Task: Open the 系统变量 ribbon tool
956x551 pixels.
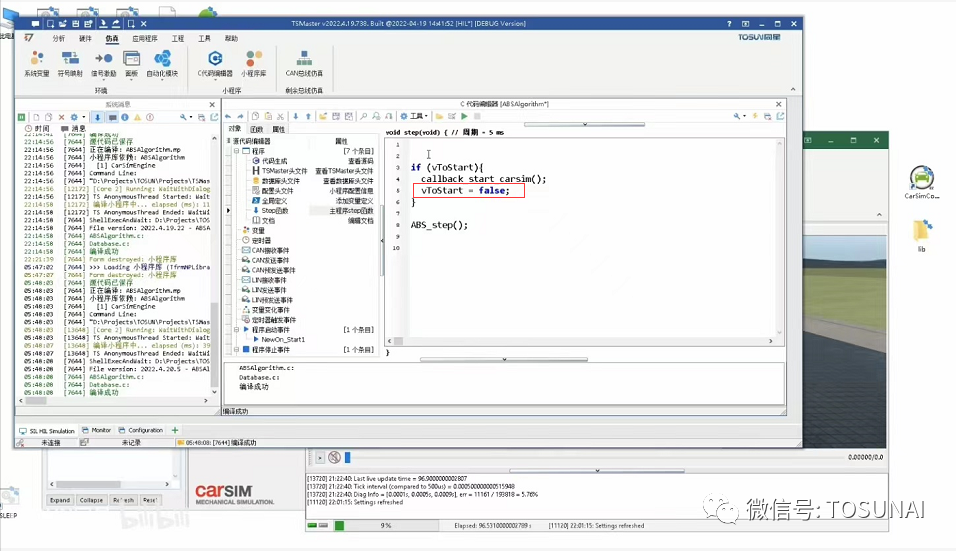Action: [37, 63]
